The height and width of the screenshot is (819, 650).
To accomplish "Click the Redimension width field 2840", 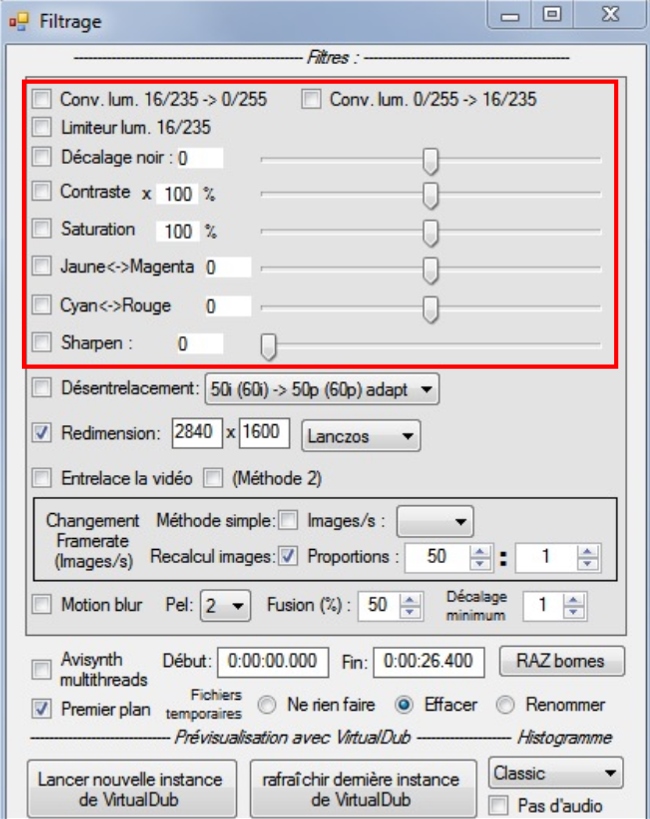I will 197,432.
